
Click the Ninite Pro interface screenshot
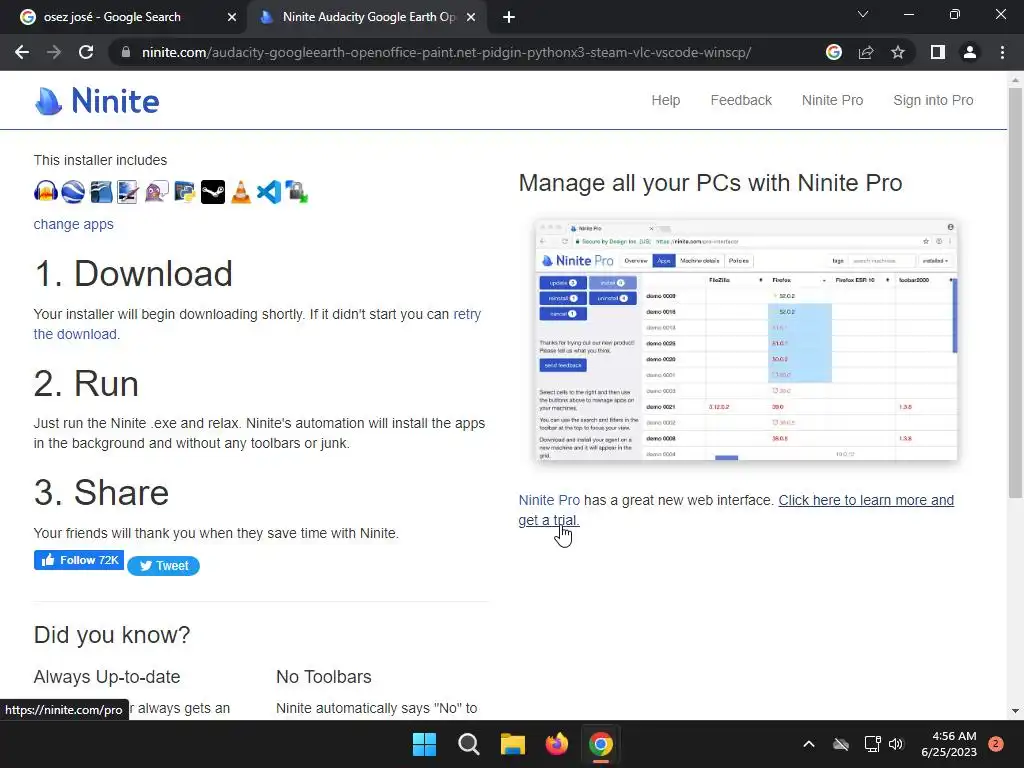point(746,340)
